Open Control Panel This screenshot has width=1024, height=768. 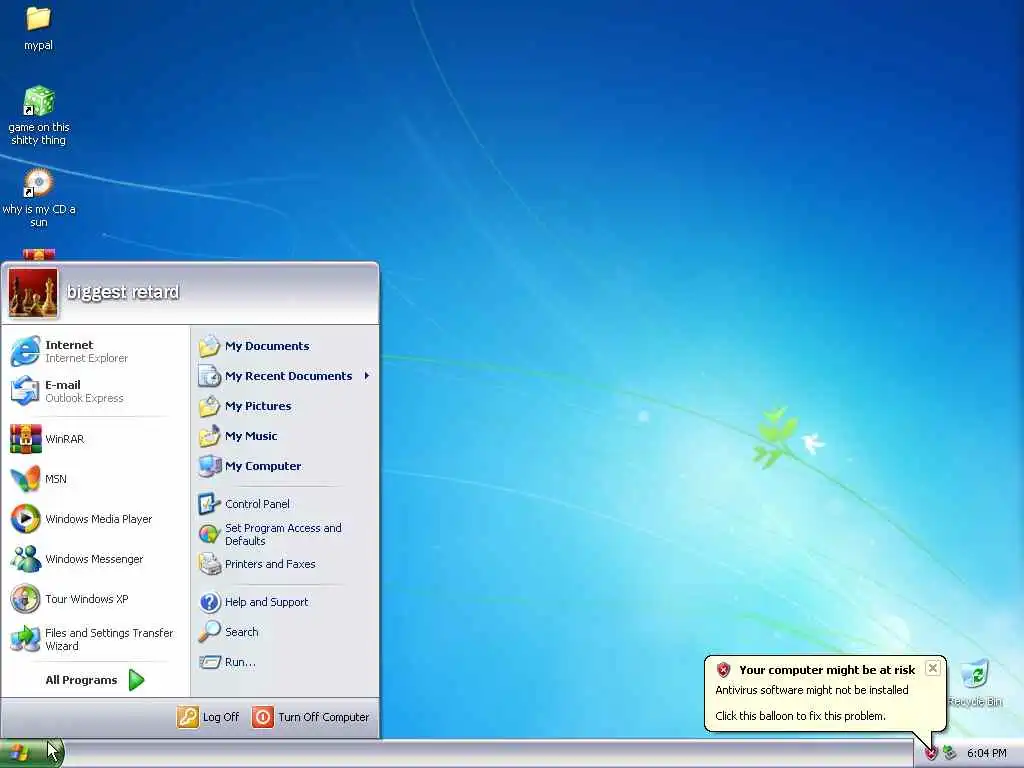(x=285, y=504)
